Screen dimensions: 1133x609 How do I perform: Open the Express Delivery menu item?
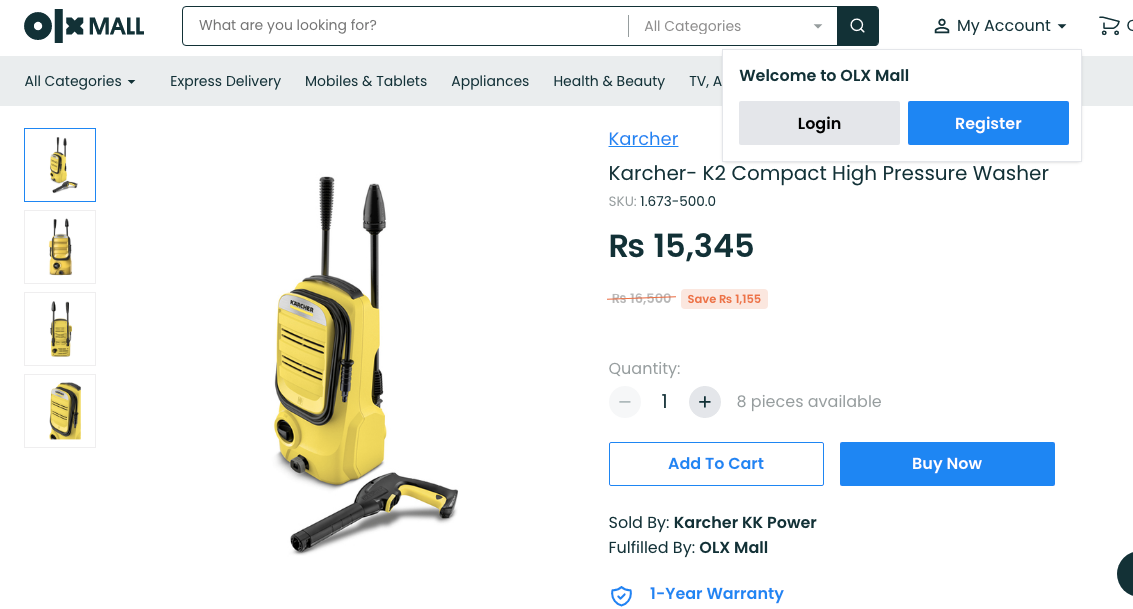(225, 81)
